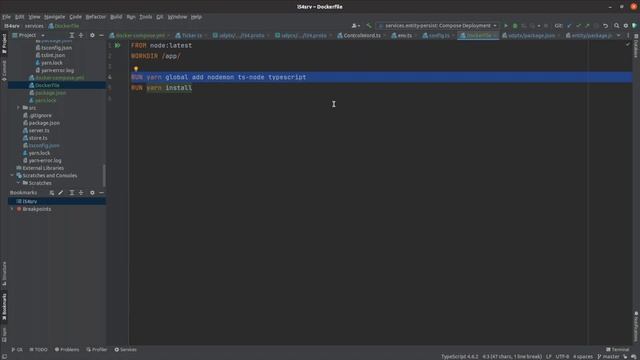Select server.ts in the project tree
Screen dimensions: 640x360
pyautogui.click(x=39, y=131)
